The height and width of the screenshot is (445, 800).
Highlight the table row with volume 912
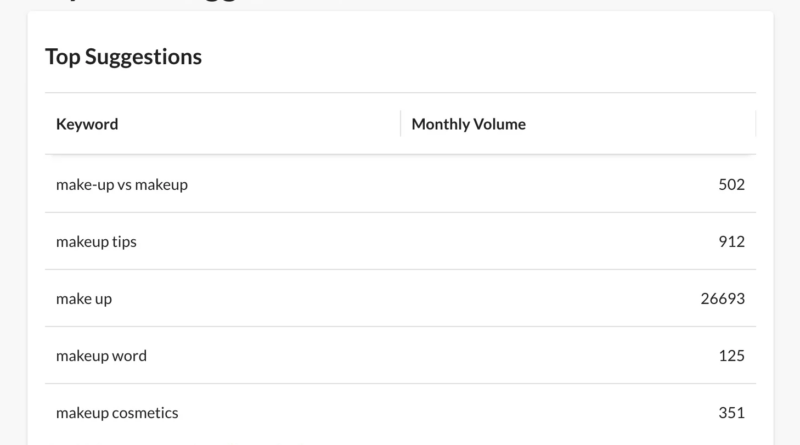point(400,241)
